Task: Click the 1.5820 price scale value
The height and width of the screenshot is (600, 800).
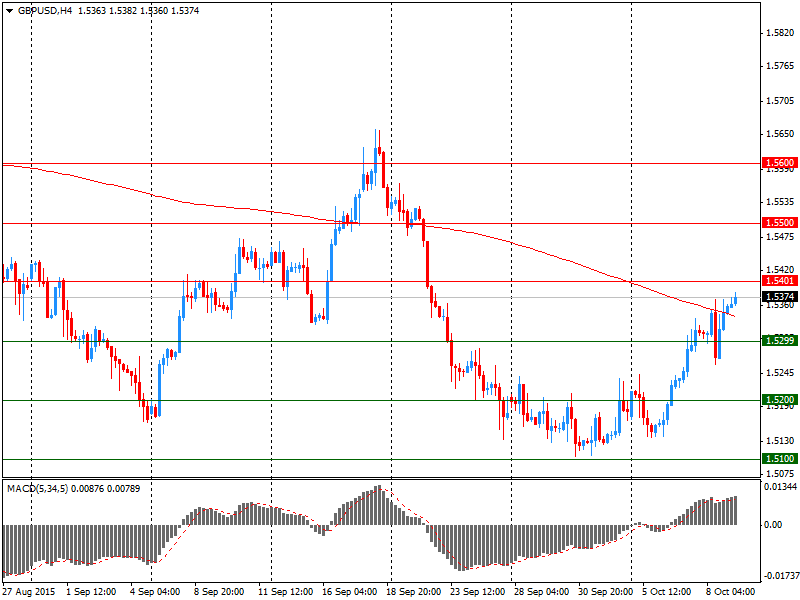Action: (780, 33)
